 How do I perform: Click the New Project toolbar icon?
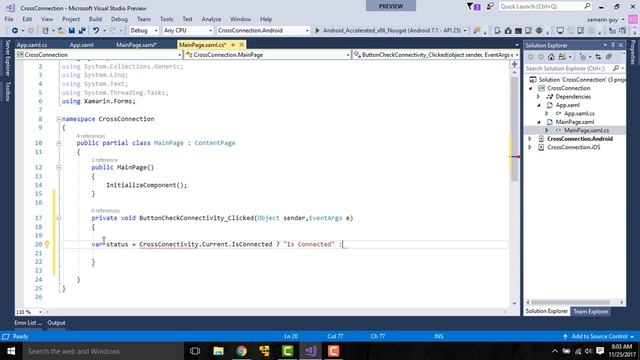(x=45, y=31)
